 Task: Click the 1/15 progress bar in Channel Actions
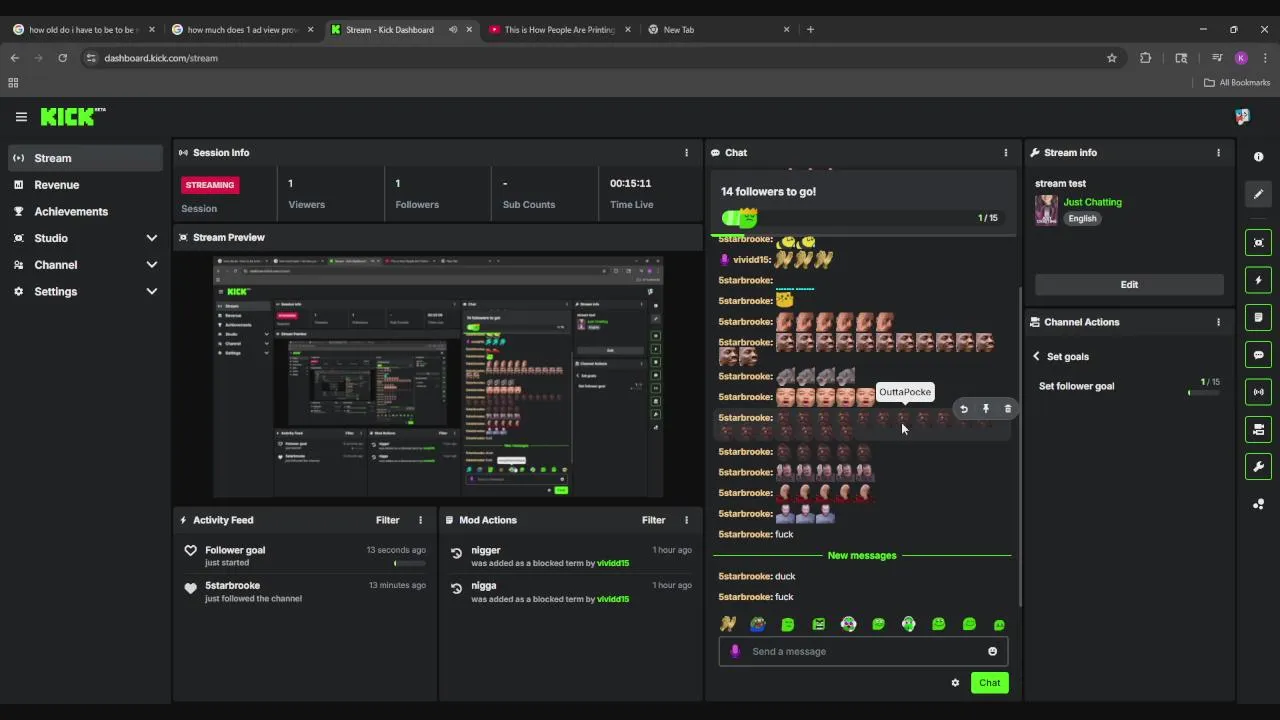[1204, 393]
